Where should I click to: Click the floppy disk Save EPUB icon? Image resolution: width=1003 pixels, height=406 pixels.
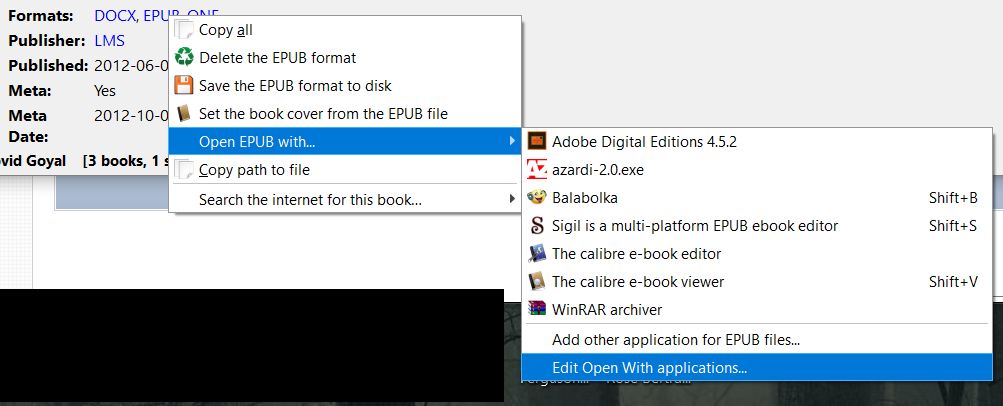click(x=184, y=86)
